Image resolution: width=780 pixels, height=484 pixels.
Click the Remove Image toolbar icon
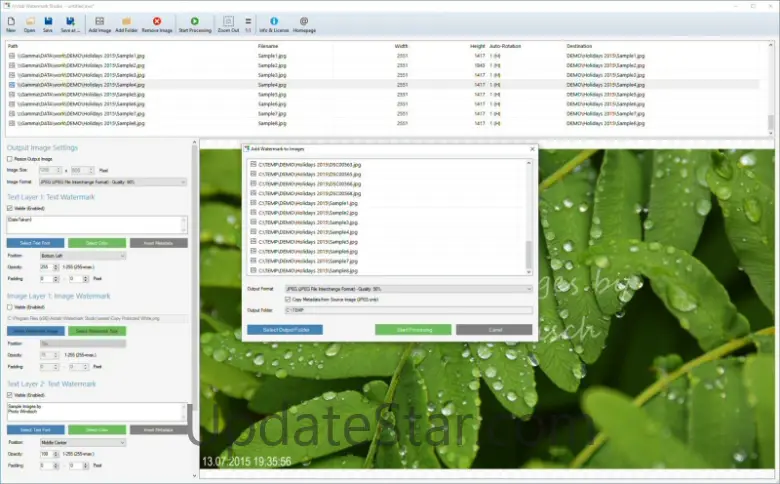(x=156, y=23)
